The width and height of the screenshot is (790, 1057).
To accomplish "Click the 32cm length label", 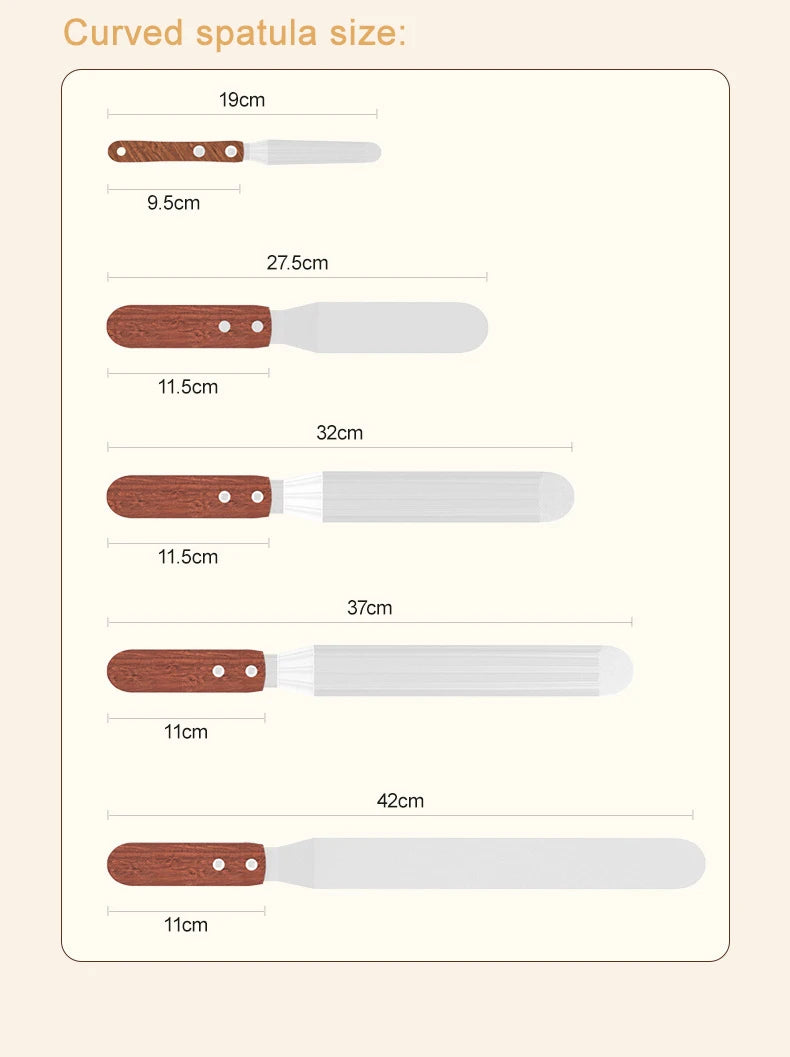I will click(340, 433).
